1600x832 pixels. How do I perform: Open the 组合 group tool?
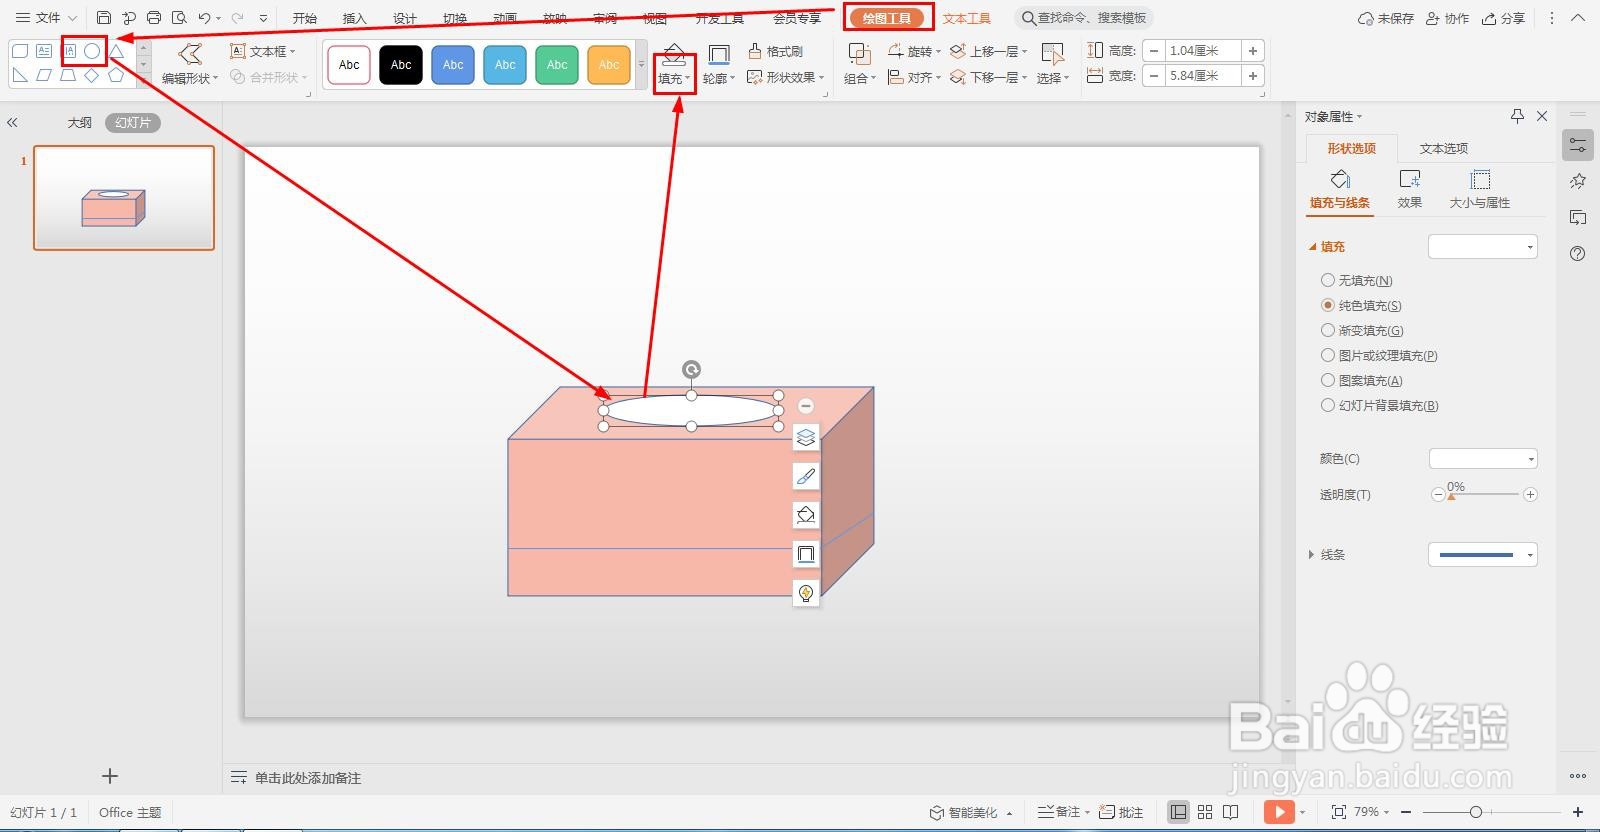point(859,64)
